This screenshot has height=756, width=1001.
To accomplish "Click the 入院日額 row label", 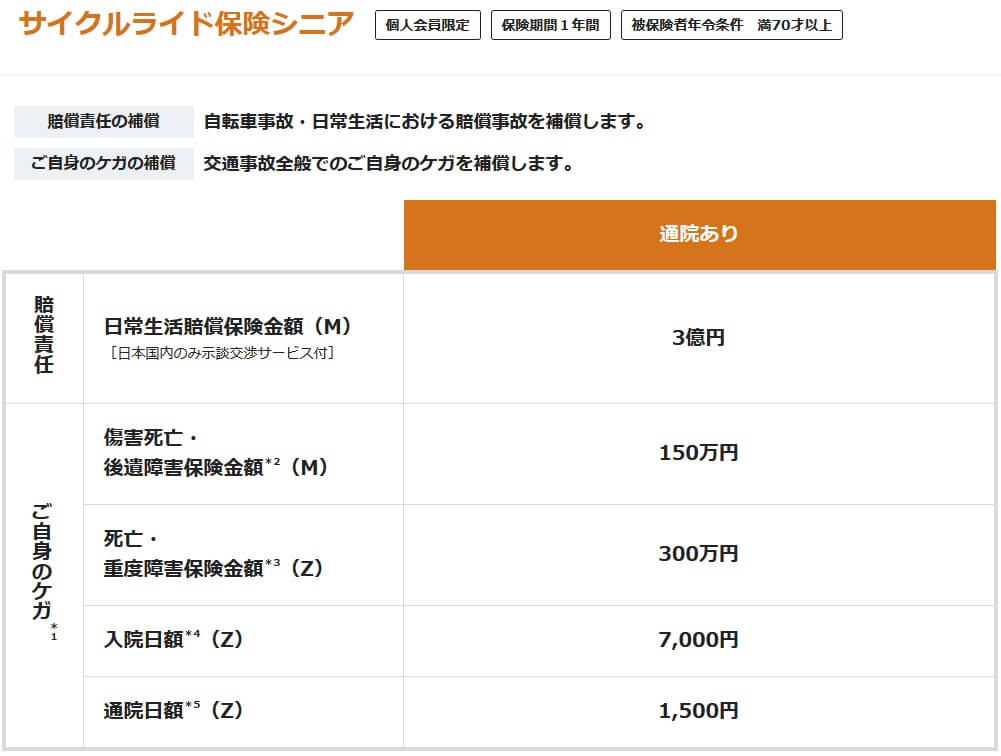I will 174,640.
